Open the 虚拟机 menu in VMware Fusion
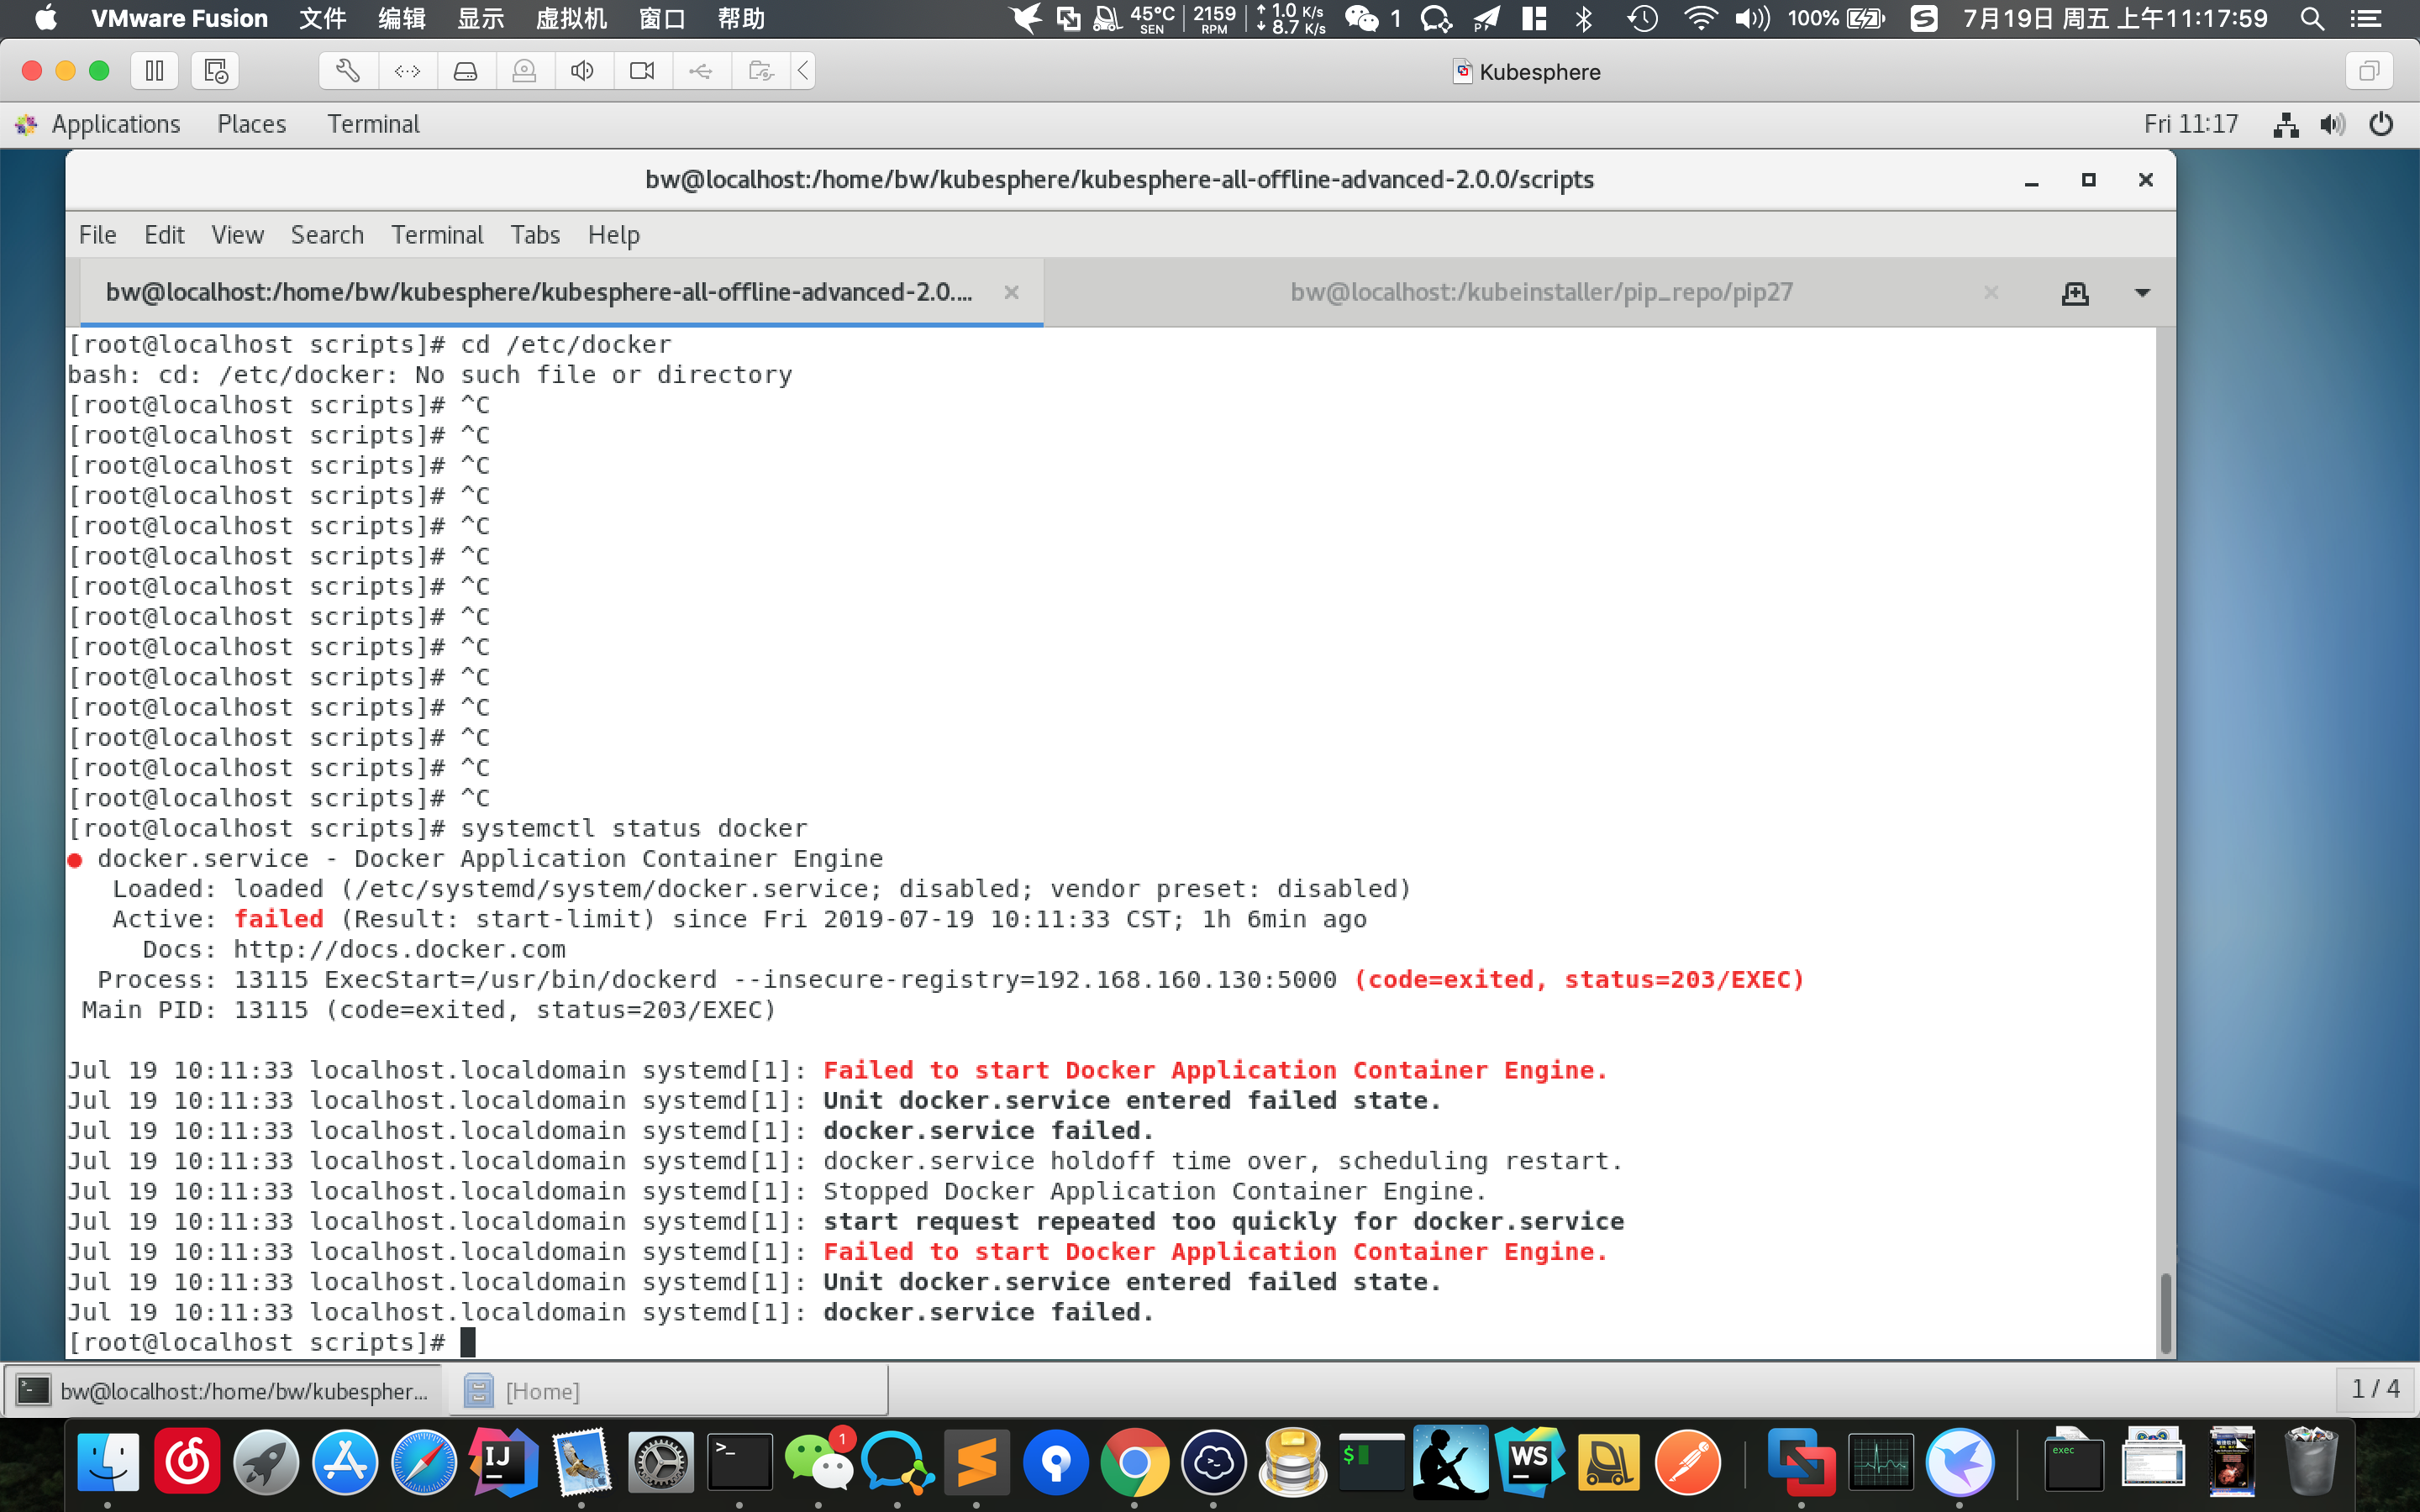 click(571, 18)
